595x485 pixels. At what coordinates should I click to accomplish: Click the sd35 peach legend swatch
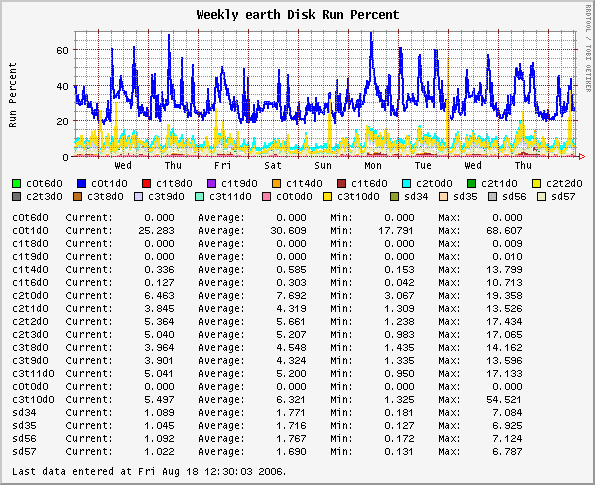443,197
